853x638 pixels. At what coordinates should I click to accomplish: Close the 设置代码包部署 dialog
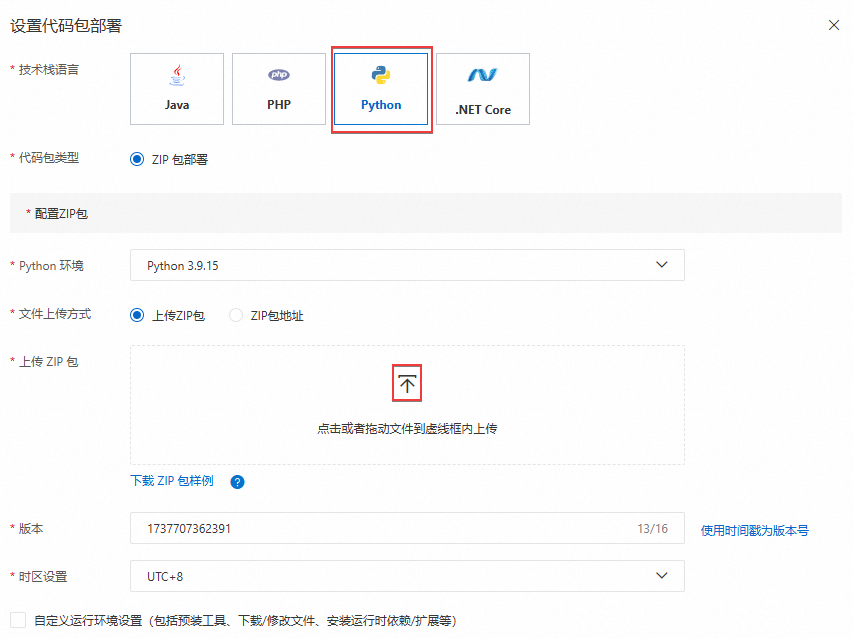point(833,25)
